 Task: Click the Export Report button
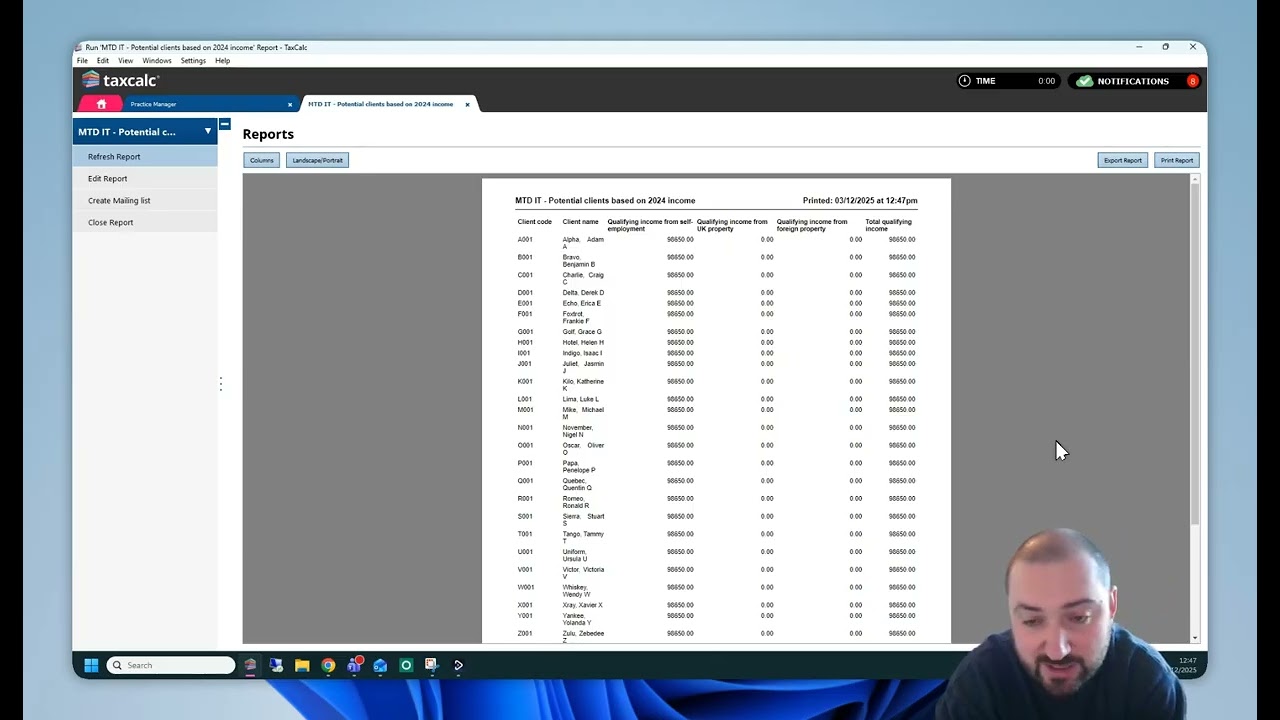tap(1122, 160)
